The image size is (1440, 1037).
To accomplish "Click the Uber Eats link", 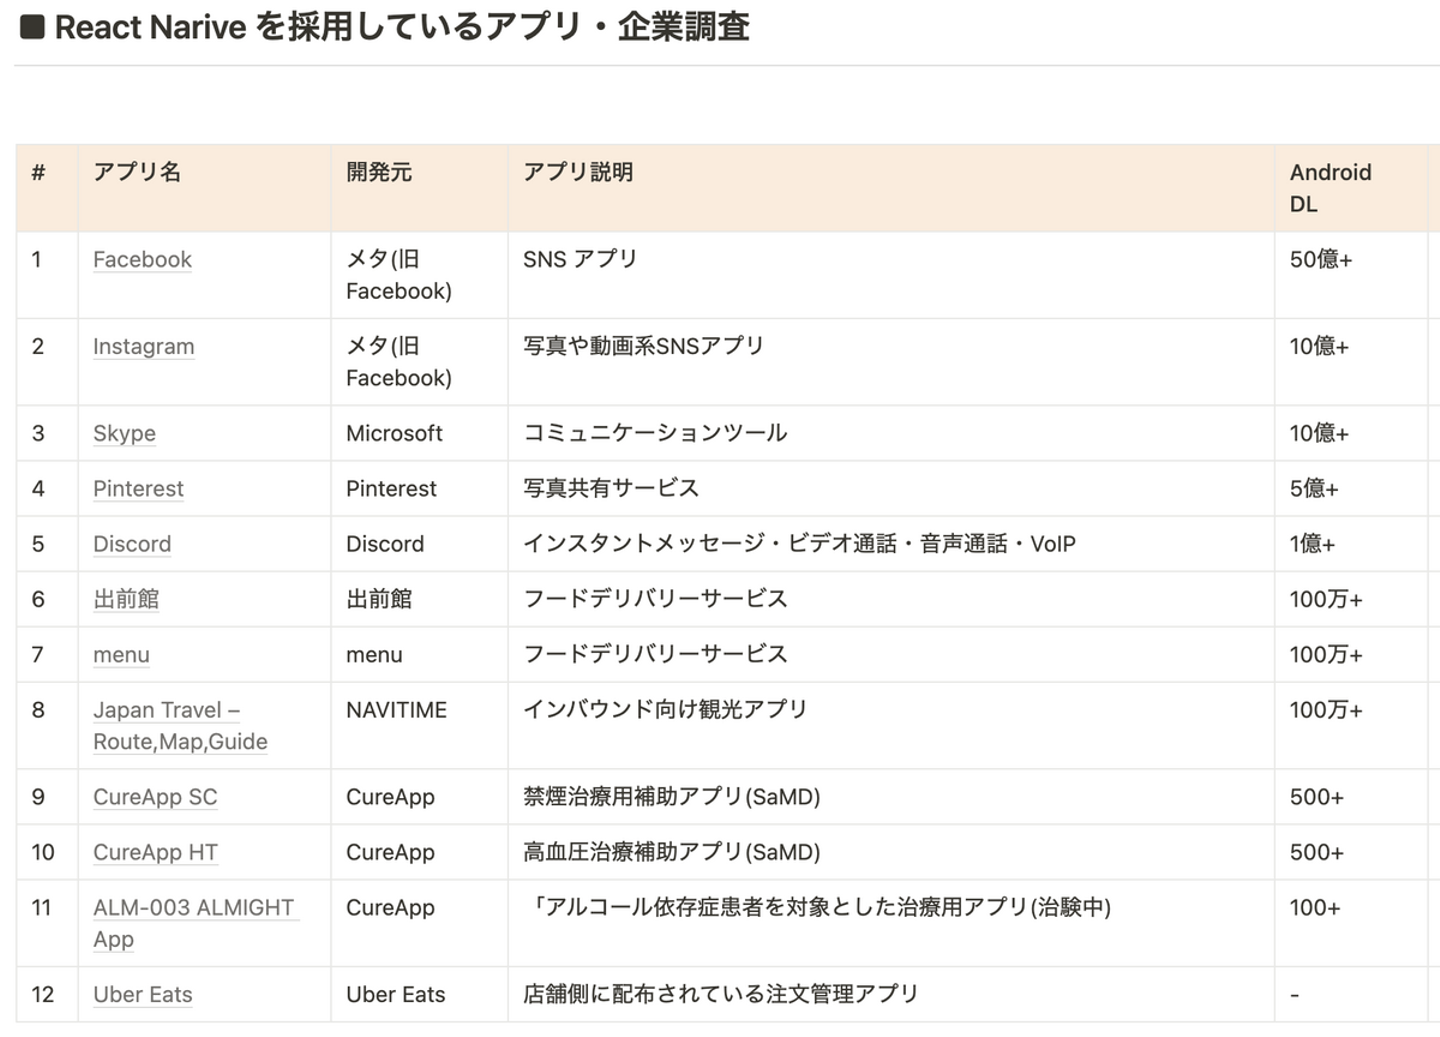I will [x=142, y=995].
